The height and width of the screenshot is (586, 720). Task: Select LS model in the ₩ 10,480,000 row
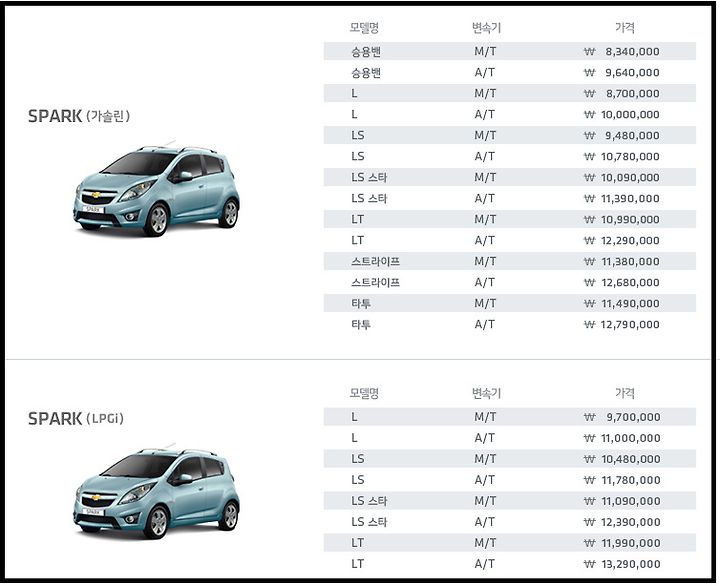pyautogui.click(x=358, y=459)
